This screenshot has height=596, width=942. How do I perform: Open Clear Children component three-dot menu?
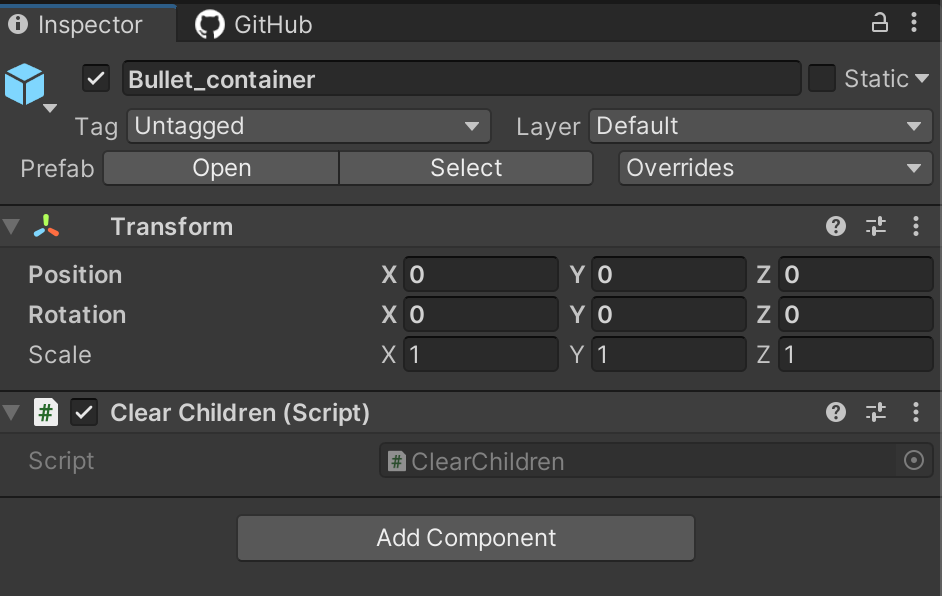[916, 412]
